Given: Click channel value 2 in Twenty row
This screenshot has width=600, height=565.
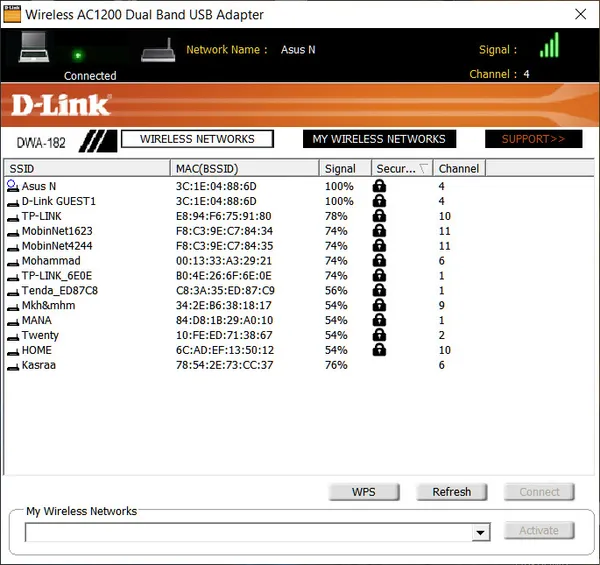Looking at the screenshot, I should (442, 335).
